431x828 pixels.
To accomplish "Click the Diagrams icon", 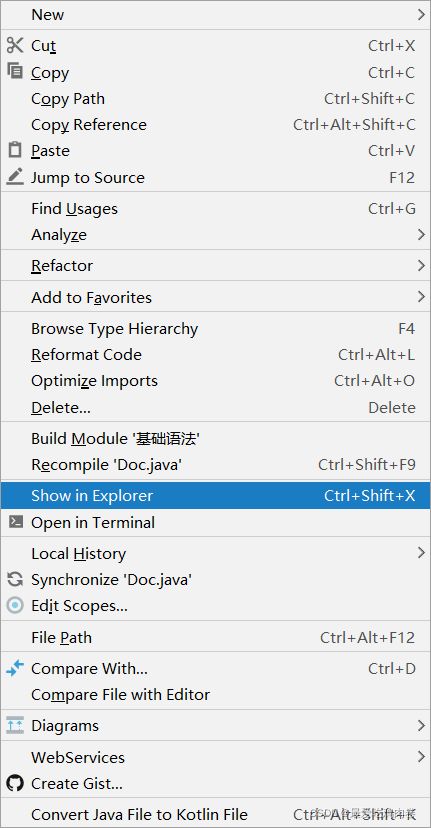I will point(15,725).
